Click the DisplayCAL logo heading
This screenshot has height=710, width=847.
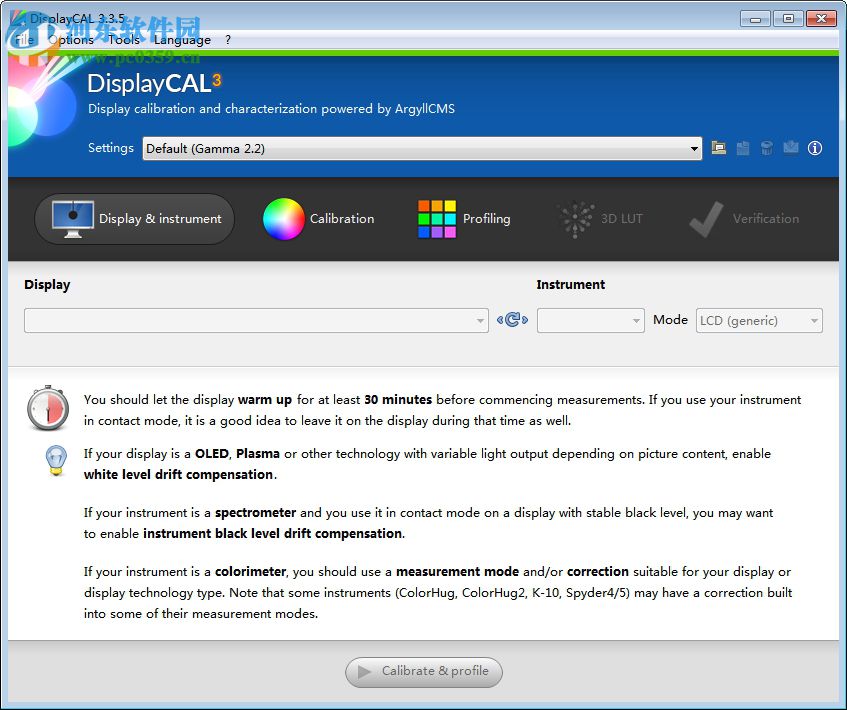[154, 83]
